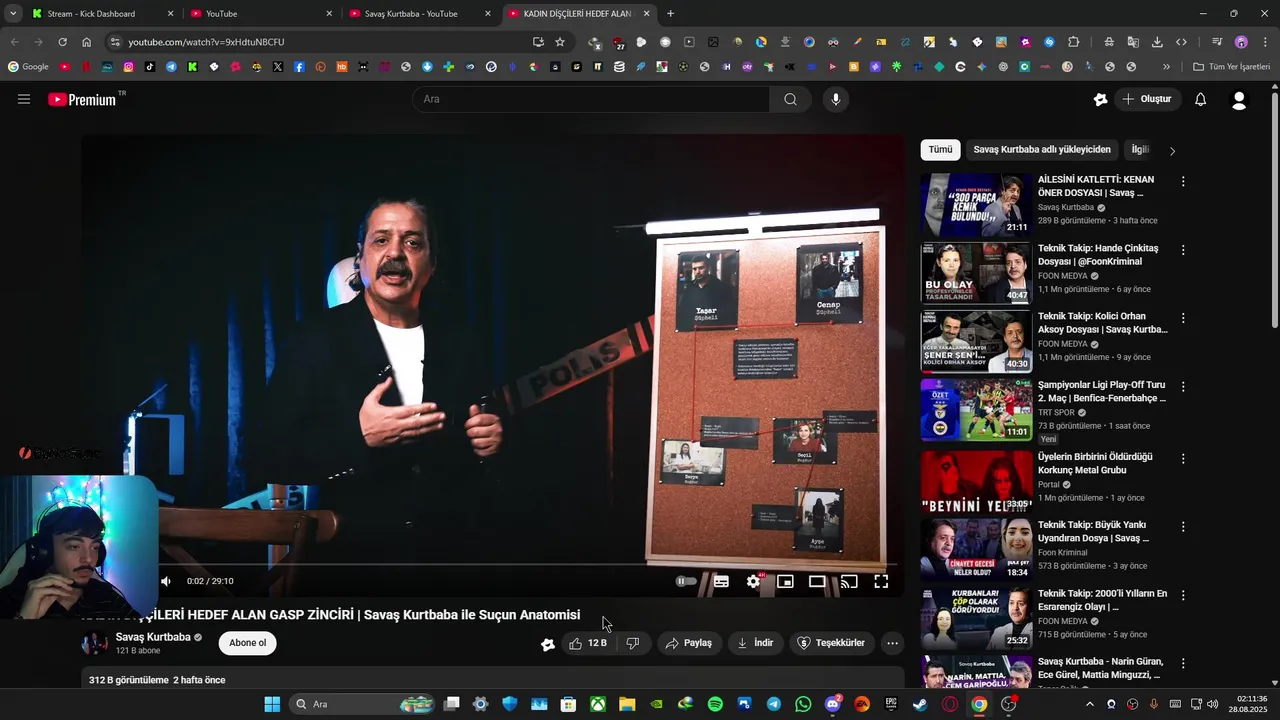
Task: Select the Tümü filter chip
Action: click(940, 150)
